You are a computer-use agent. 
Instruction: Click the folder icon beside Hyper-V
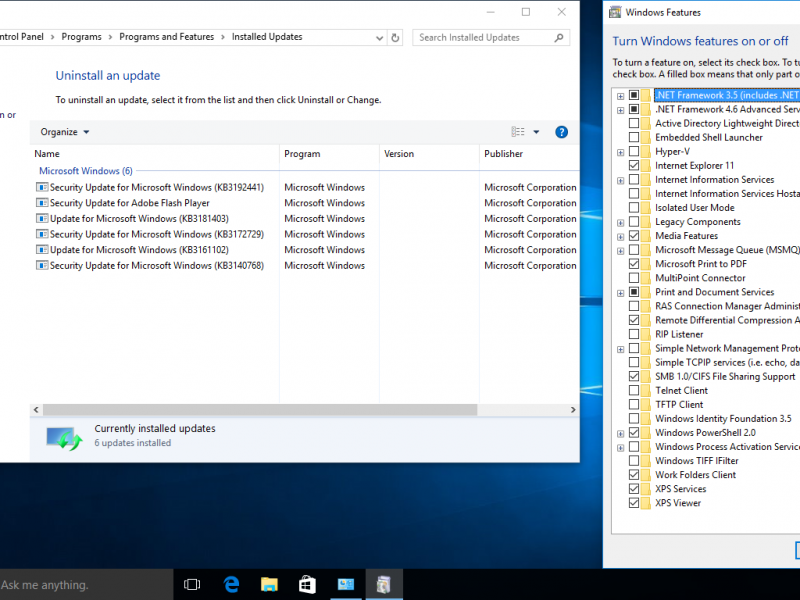click(645, 152)
